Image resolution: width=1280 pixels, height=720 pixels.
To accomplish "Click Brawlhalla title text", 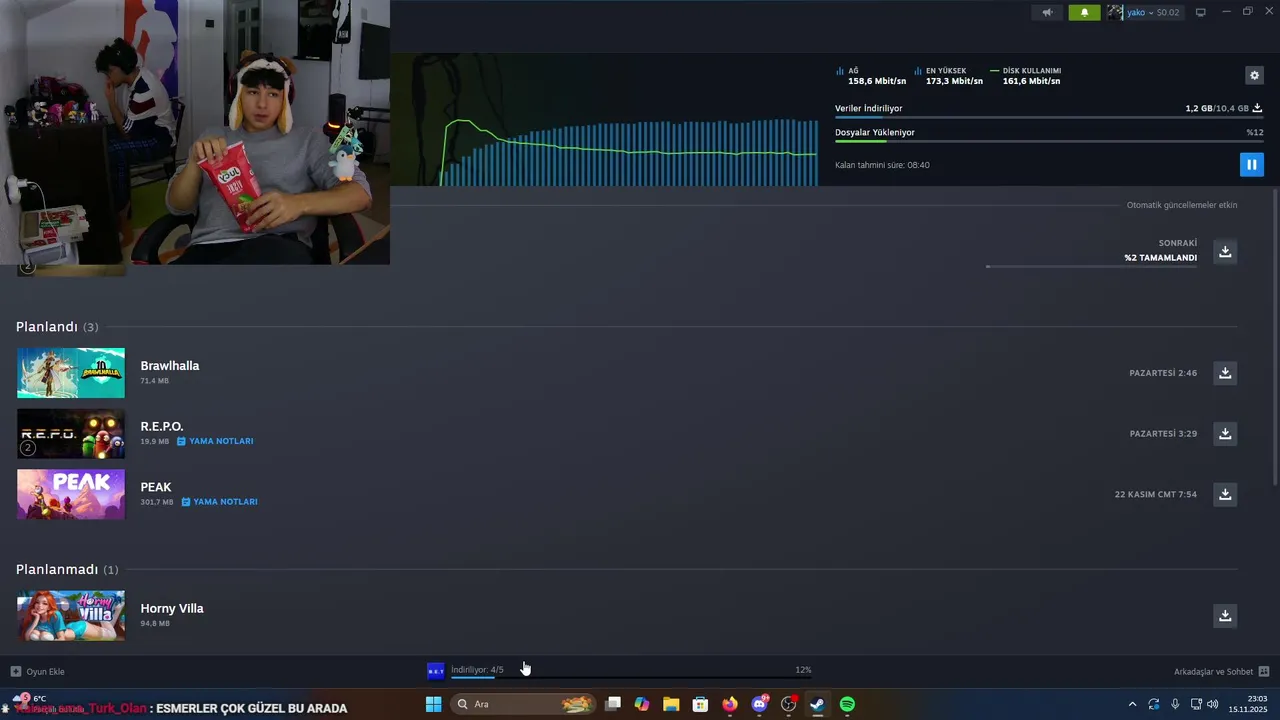I will (x=169, y=366).
